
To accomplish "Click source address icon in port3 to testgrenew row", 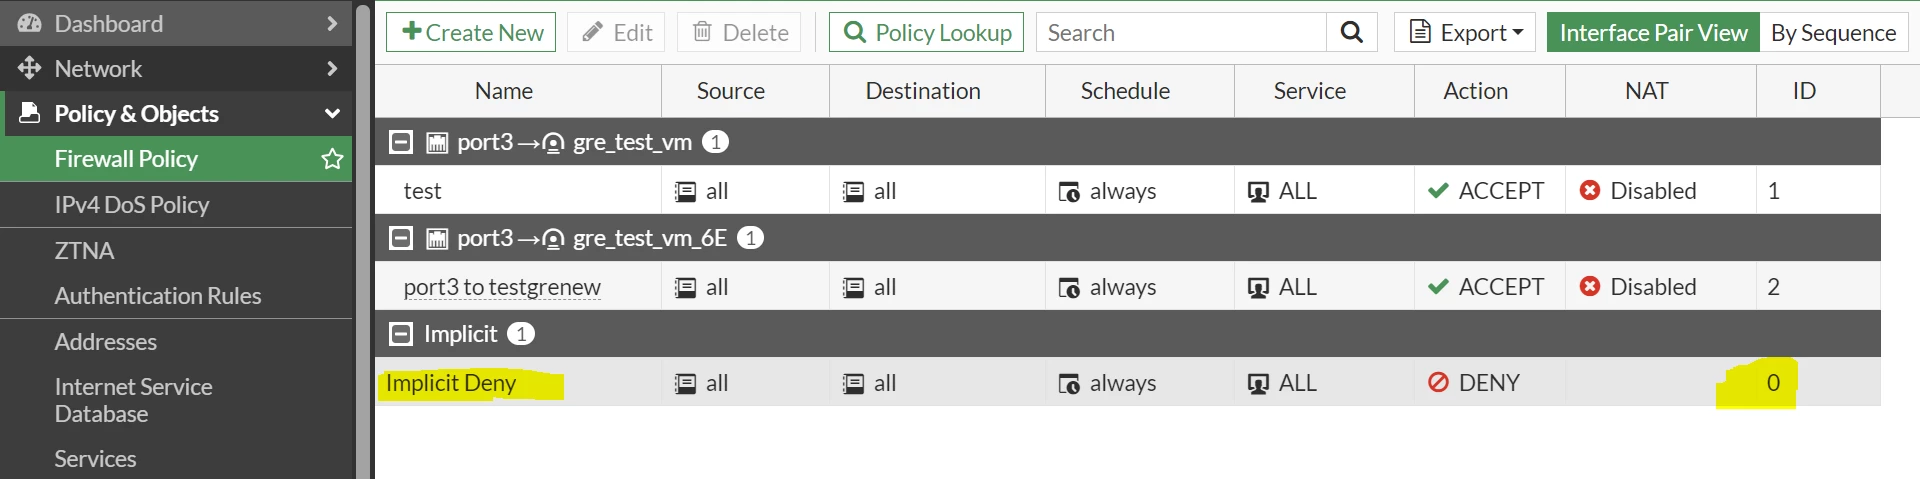I will 685,288.
